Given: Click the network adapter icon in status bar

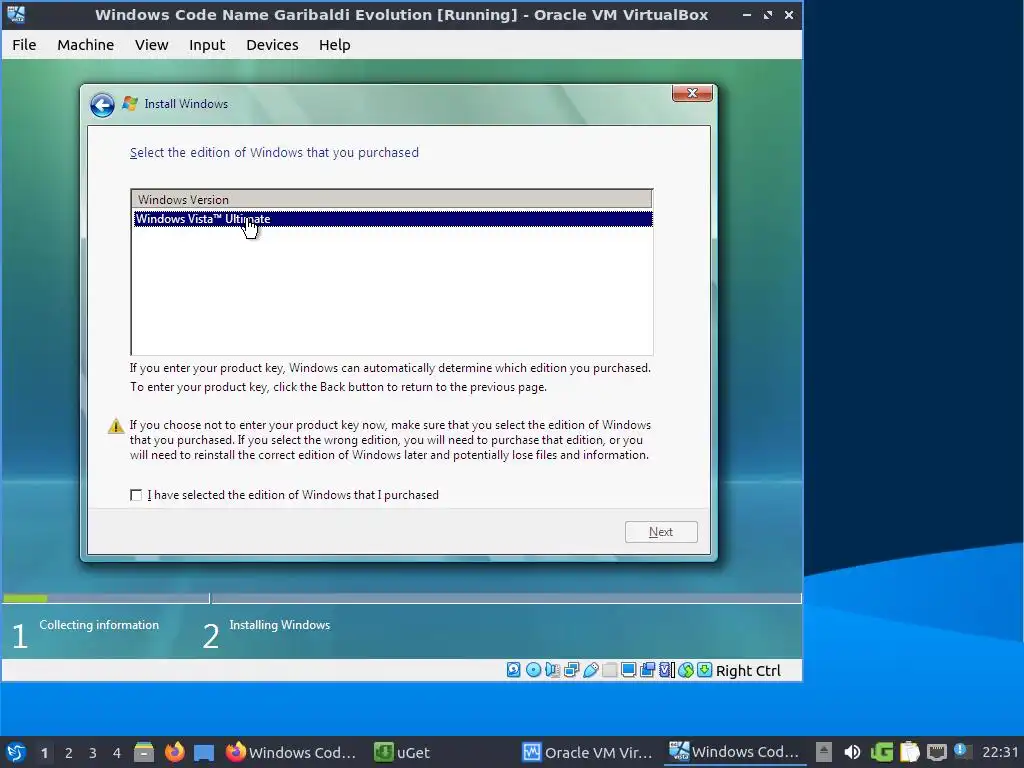Looking at the screenshot, I should pos(571,670).
